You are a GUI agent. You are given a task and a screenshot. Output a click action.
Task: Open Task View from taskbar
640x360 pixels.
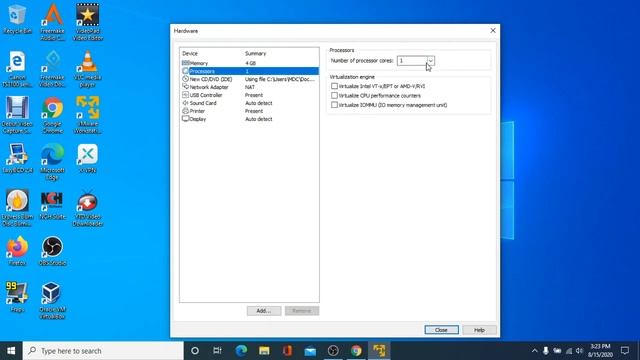pos(218,351)
